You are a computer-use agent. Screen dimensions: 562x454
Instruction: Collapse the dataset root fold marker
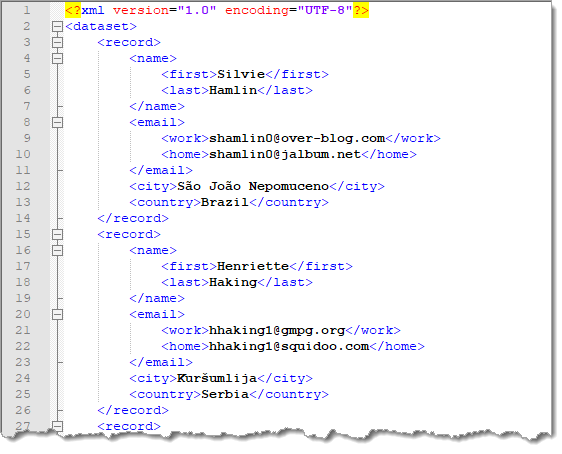pyautogui.click(x=57, y=27)
